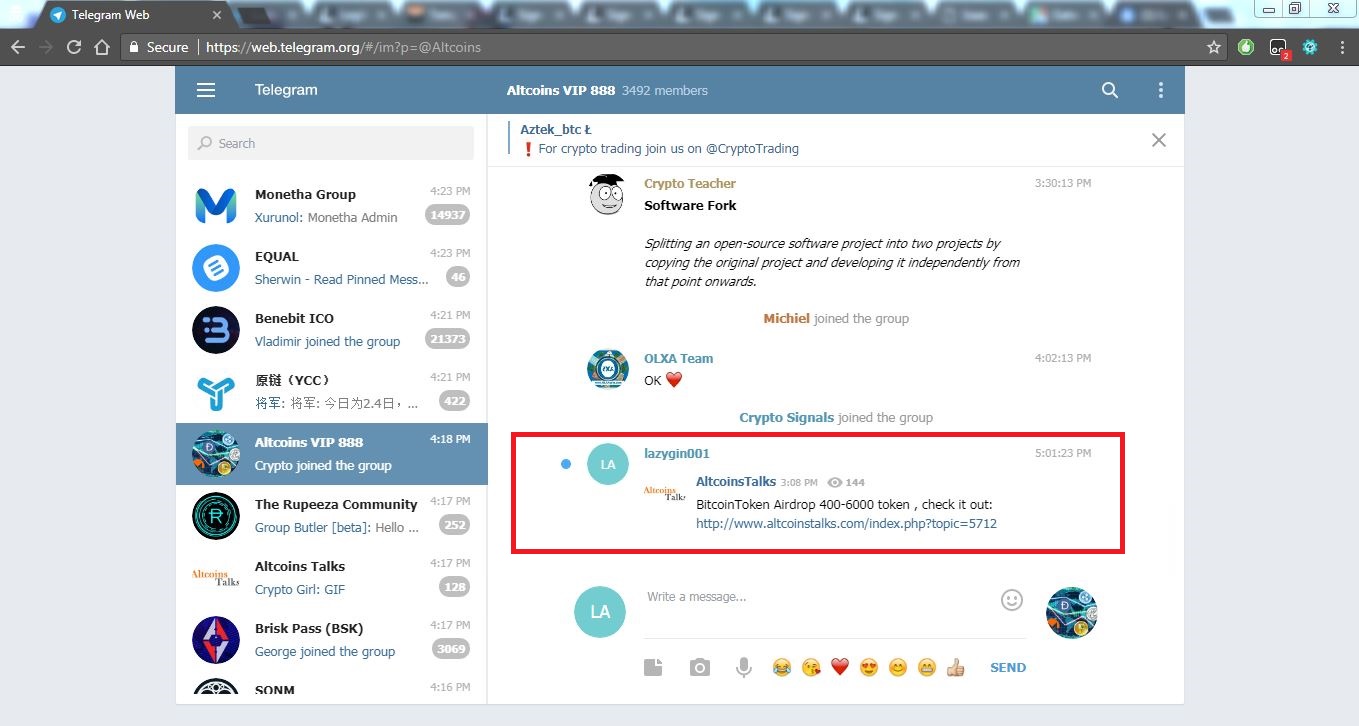Click the group avatar beside message box
Image resolution: width=1359 pixels, height=726 pixels.
click(x=1071, y=613)
